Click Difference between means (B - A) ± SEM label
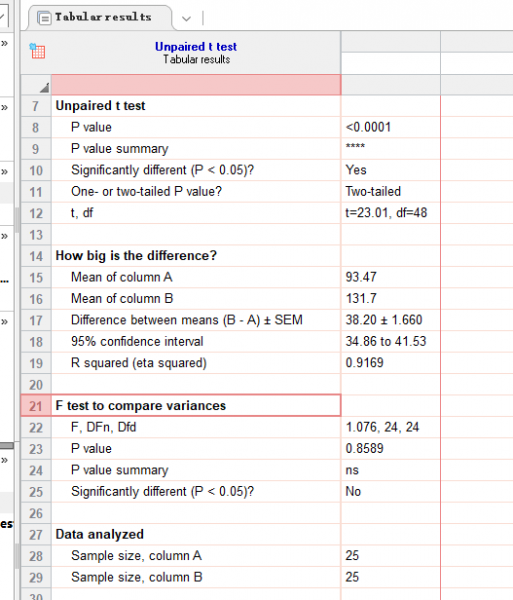 tap(187, 320)
